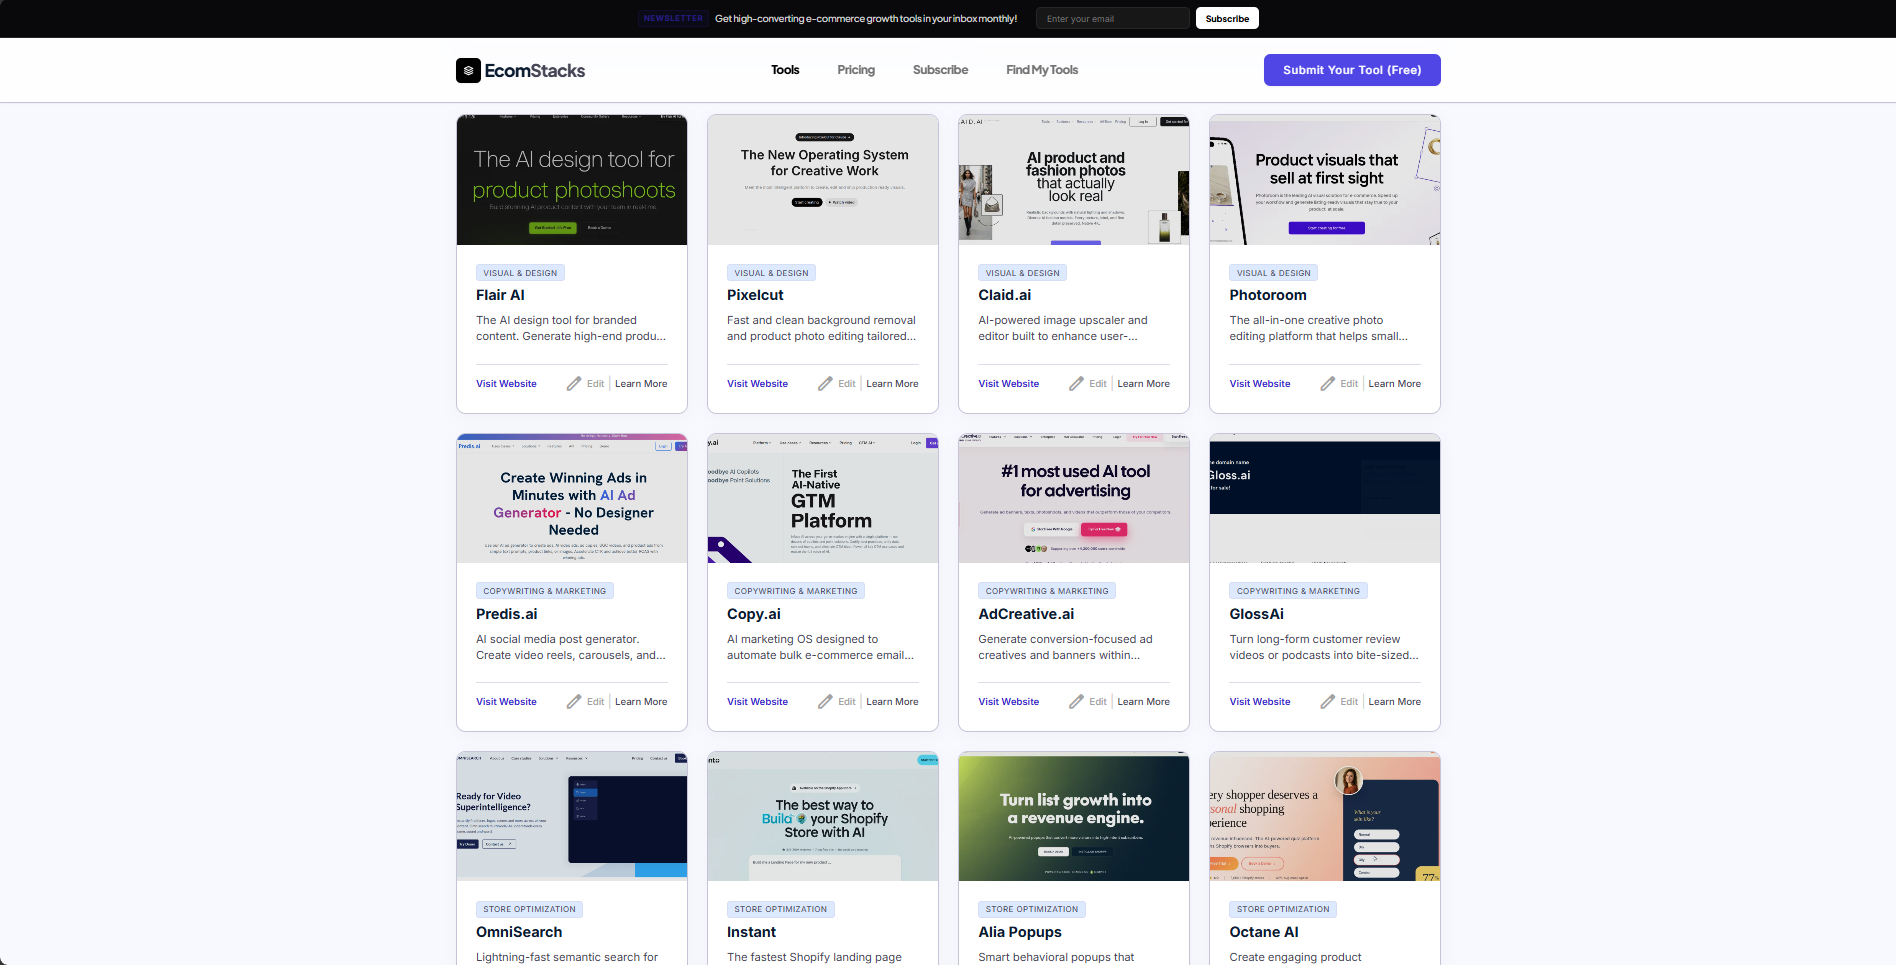Open the Alia Popups preview thumbnail
This screenshot has height=965, width=1896.
click(1074, 816)
